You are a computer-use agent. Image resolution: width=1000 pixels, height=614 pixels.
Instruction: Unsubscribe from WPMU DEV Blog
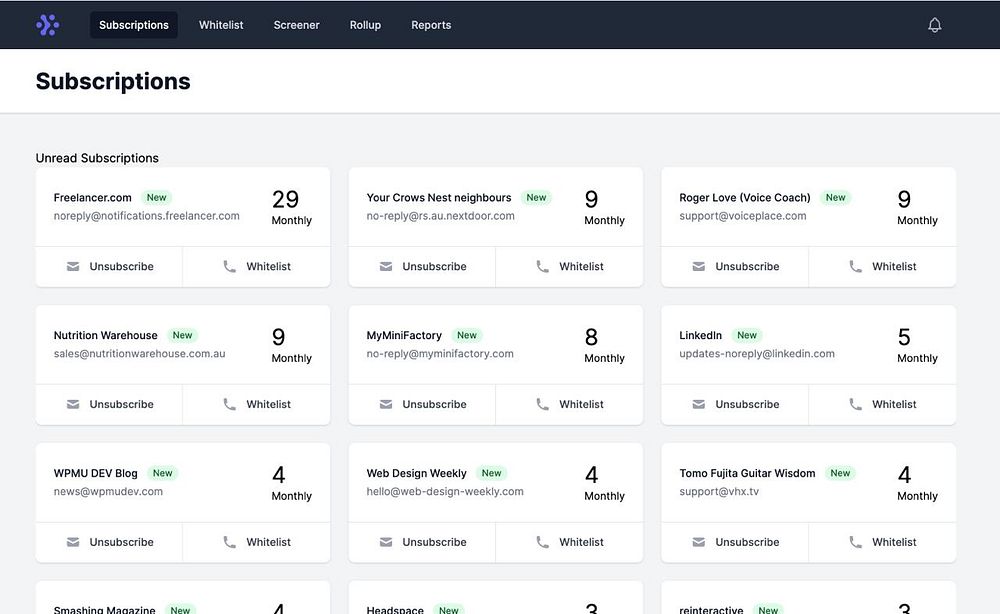[x=109, y=542]
